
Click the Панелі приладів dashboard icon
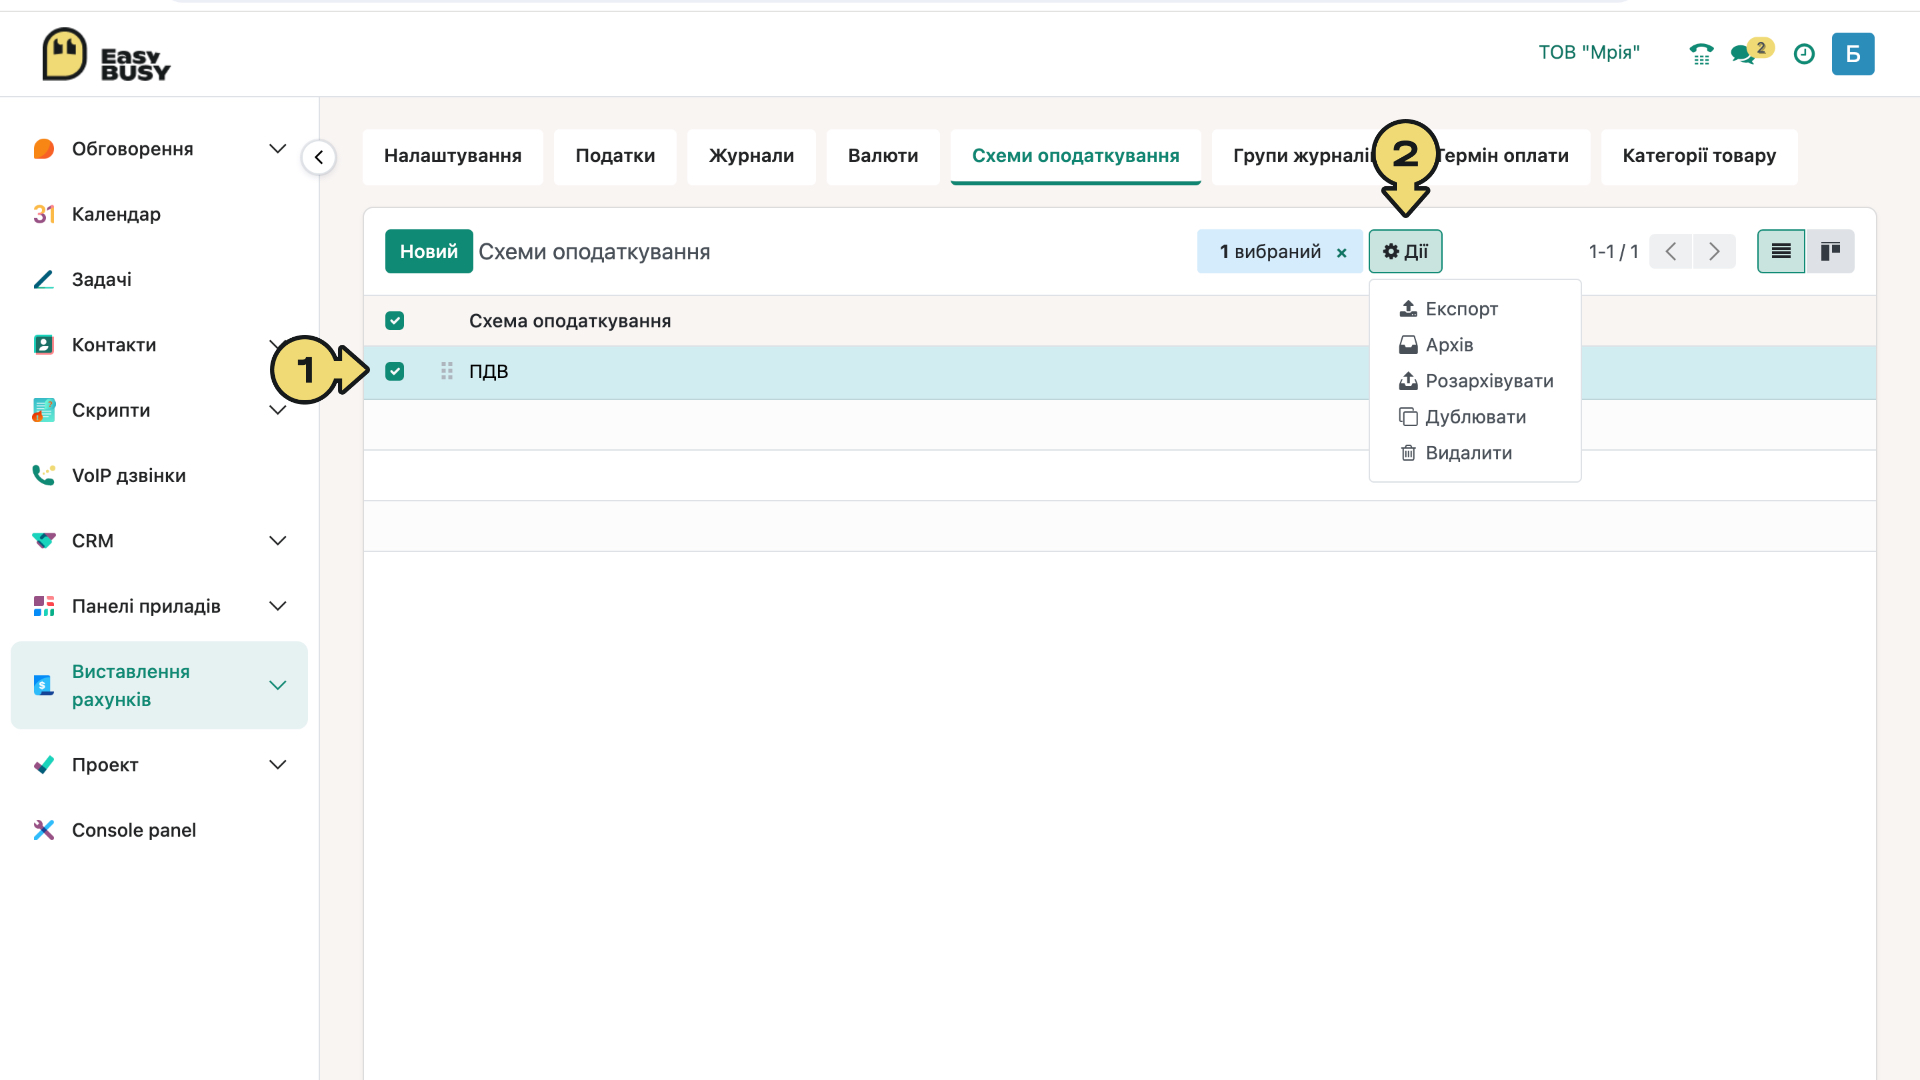43,606
